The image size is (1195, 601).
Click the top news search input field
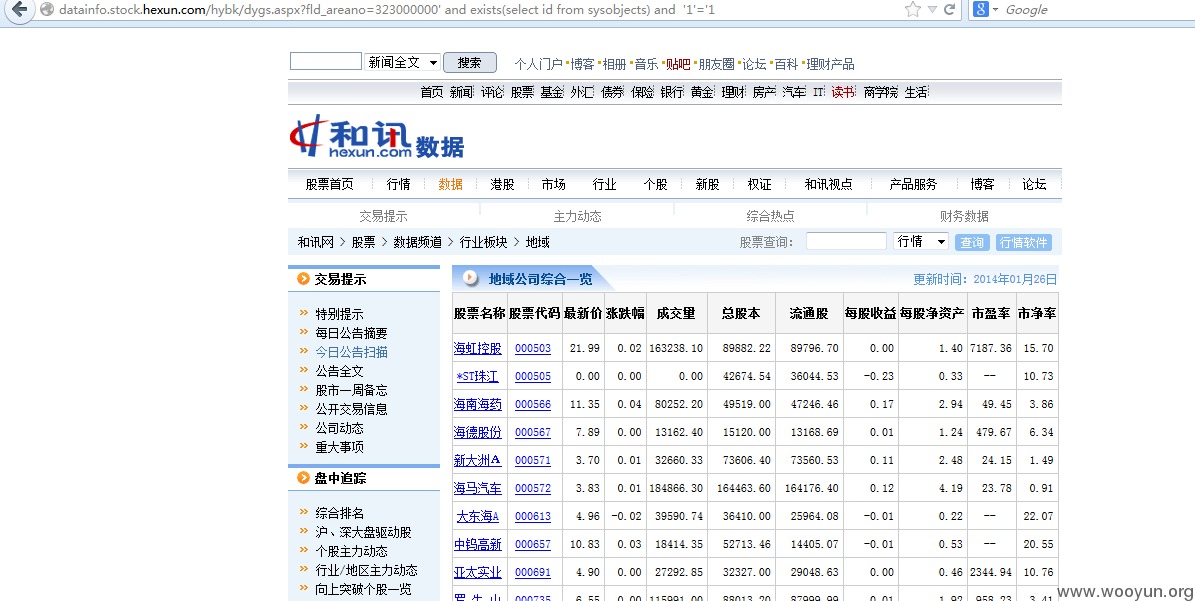325,62
